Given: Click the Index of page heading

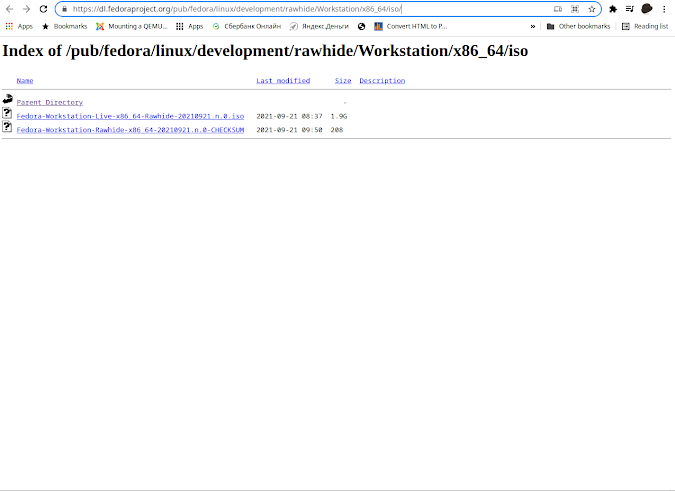Looking at the screenshot, I should click(x=265, y=51).
